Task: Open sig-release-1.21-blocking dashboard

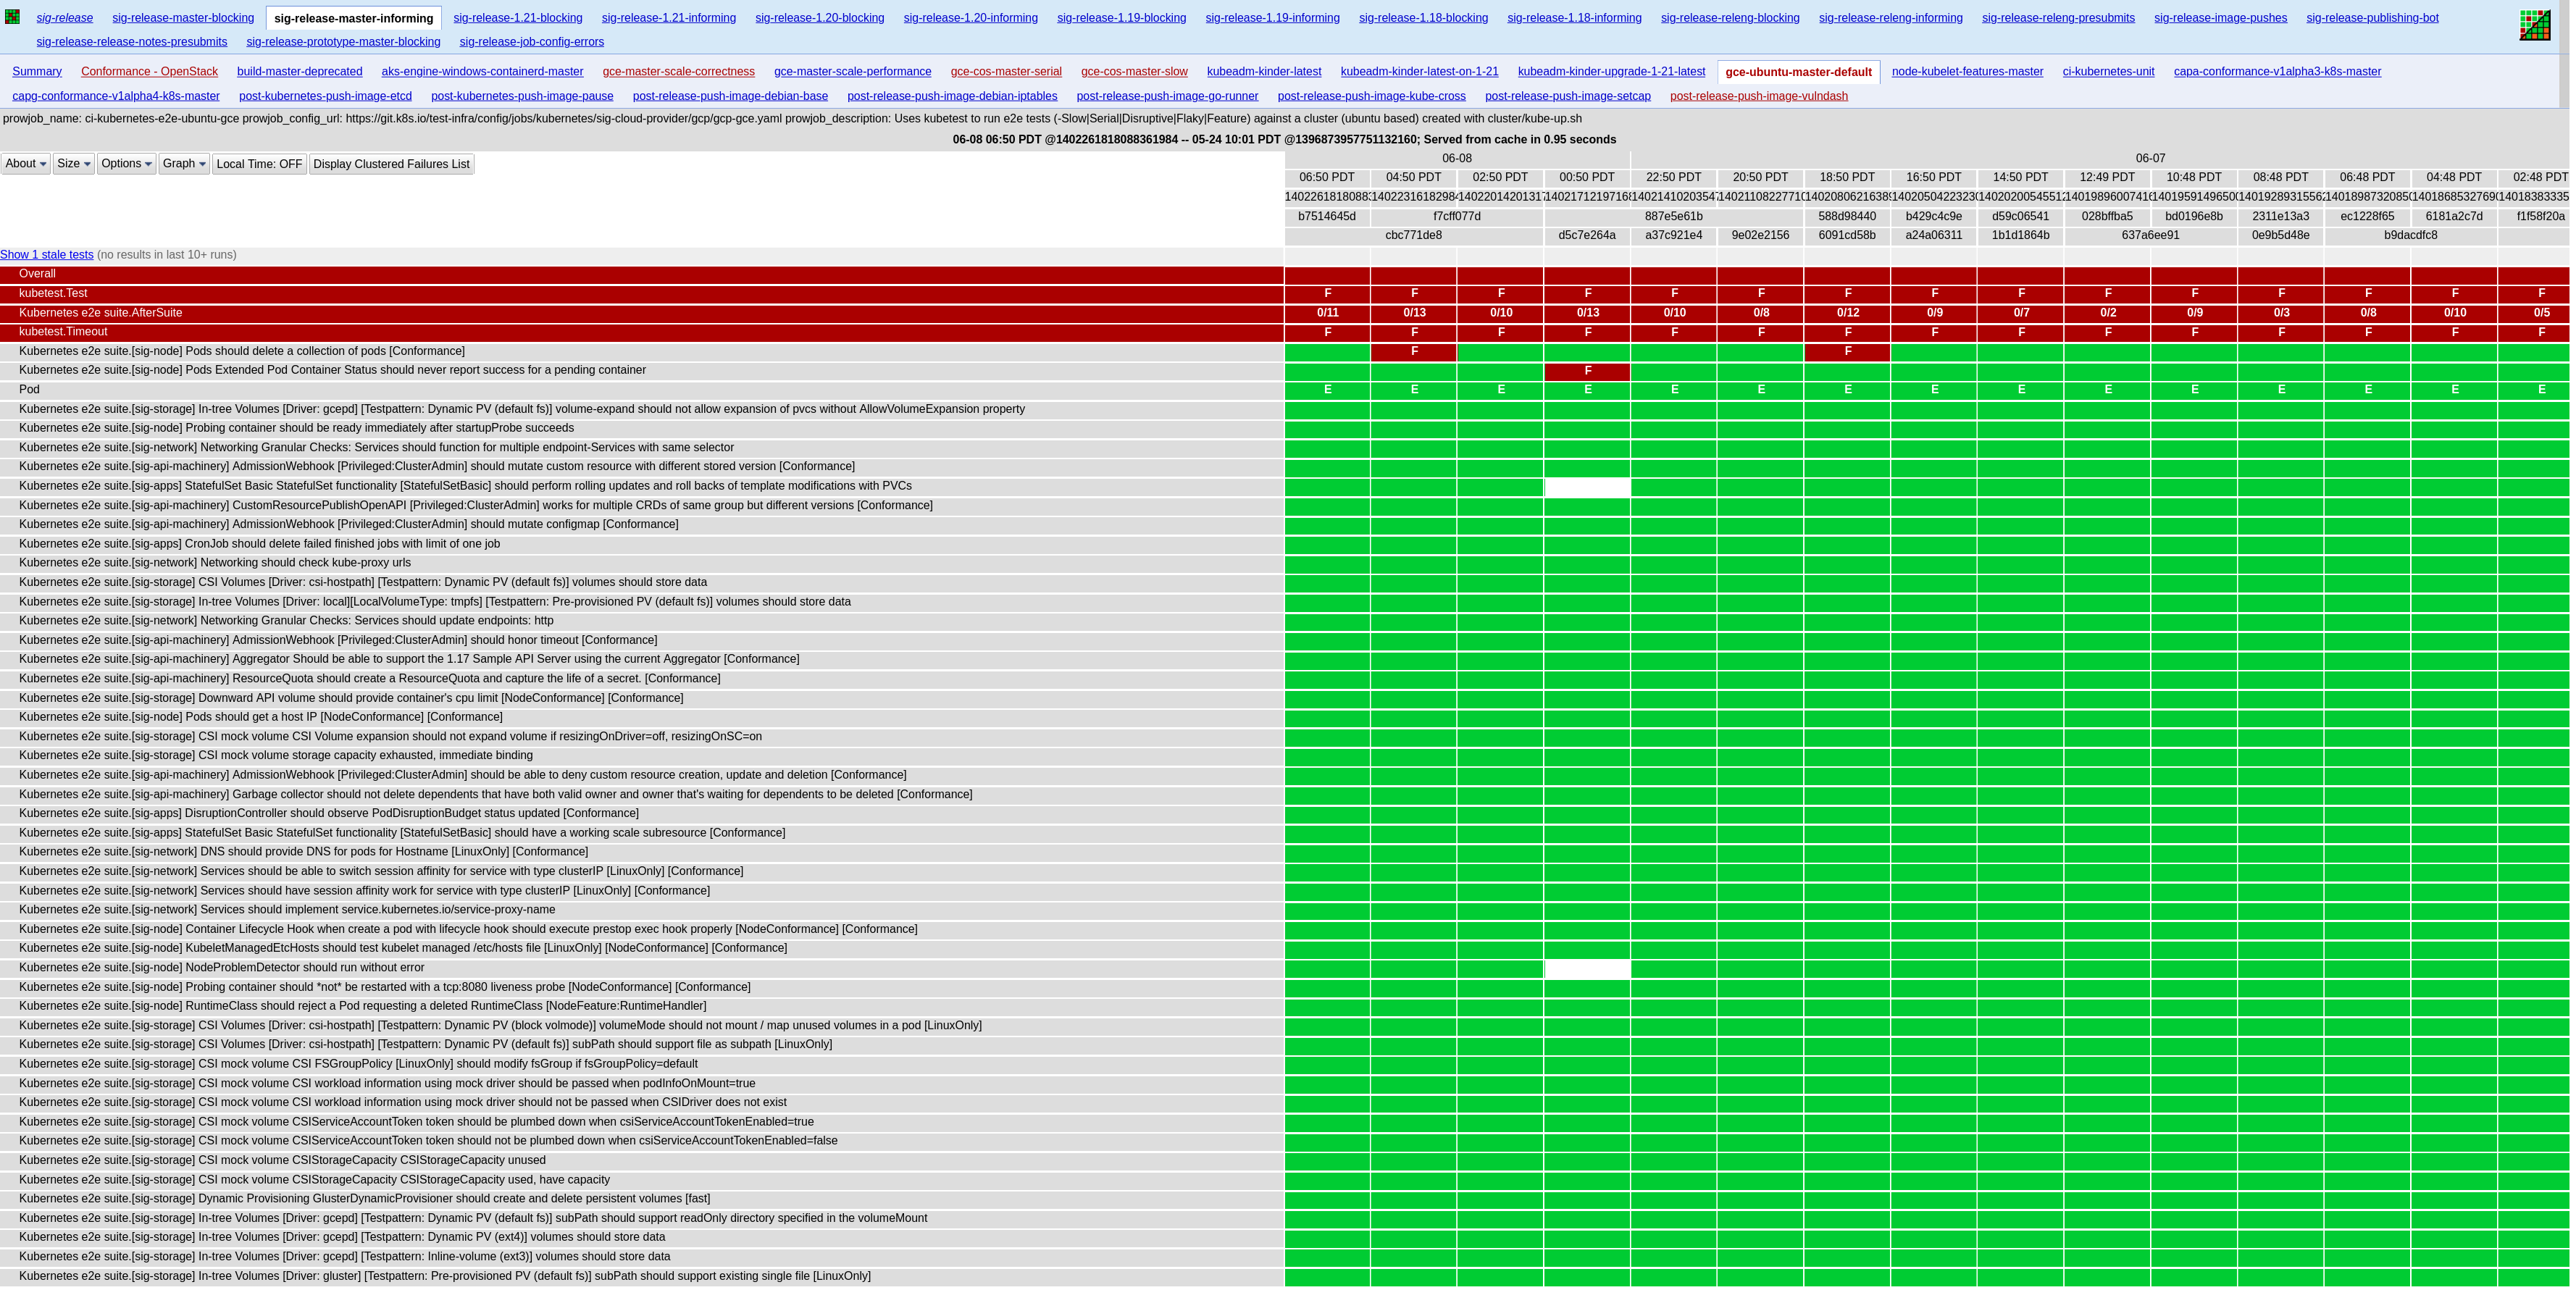Action: (518, 18)
